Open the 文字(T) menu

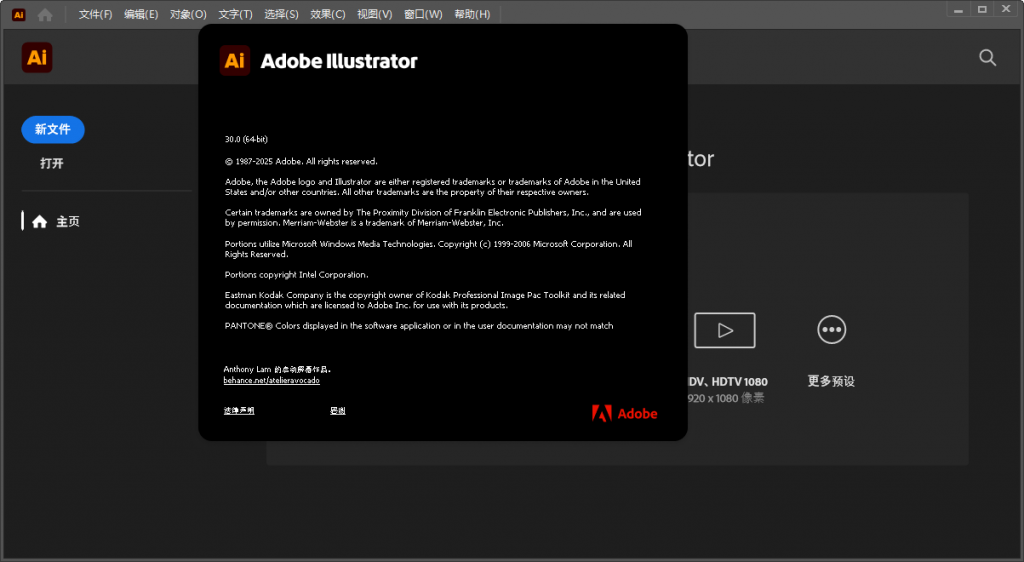[x=235, y=15]
